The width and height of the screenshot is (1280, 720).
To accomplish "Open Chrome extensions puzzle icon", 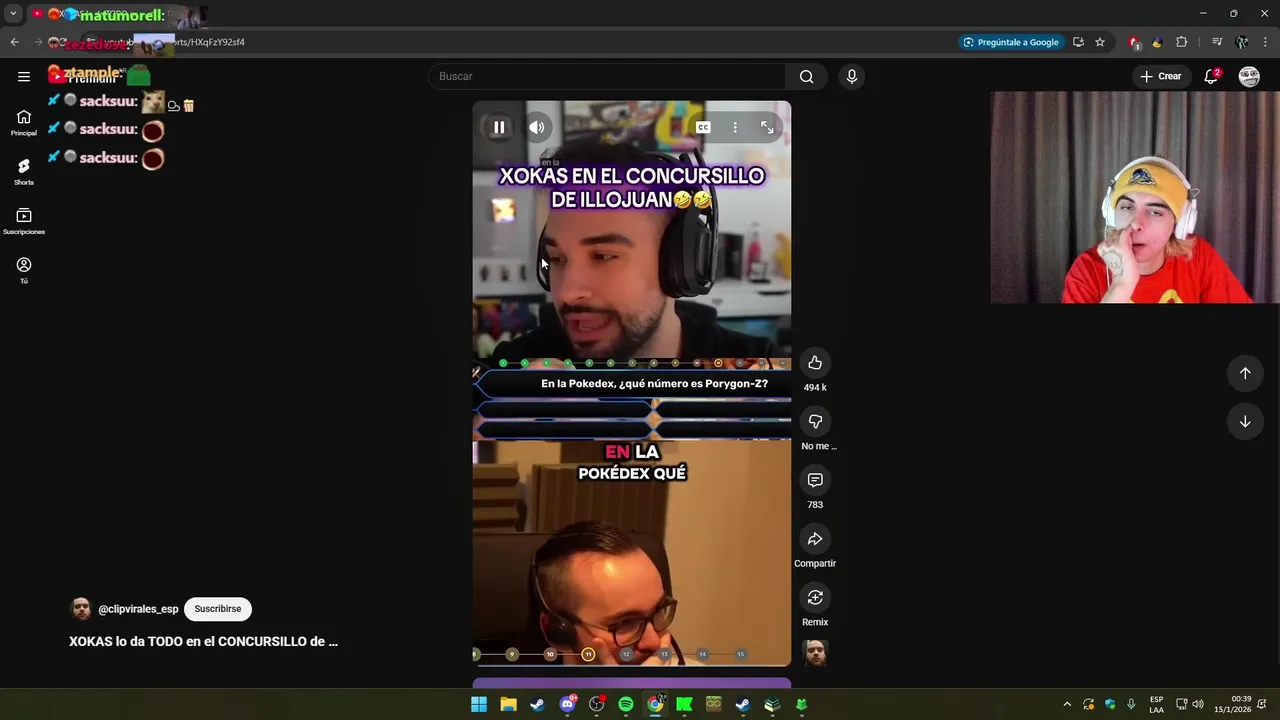I will click(x=1182, y=42).
